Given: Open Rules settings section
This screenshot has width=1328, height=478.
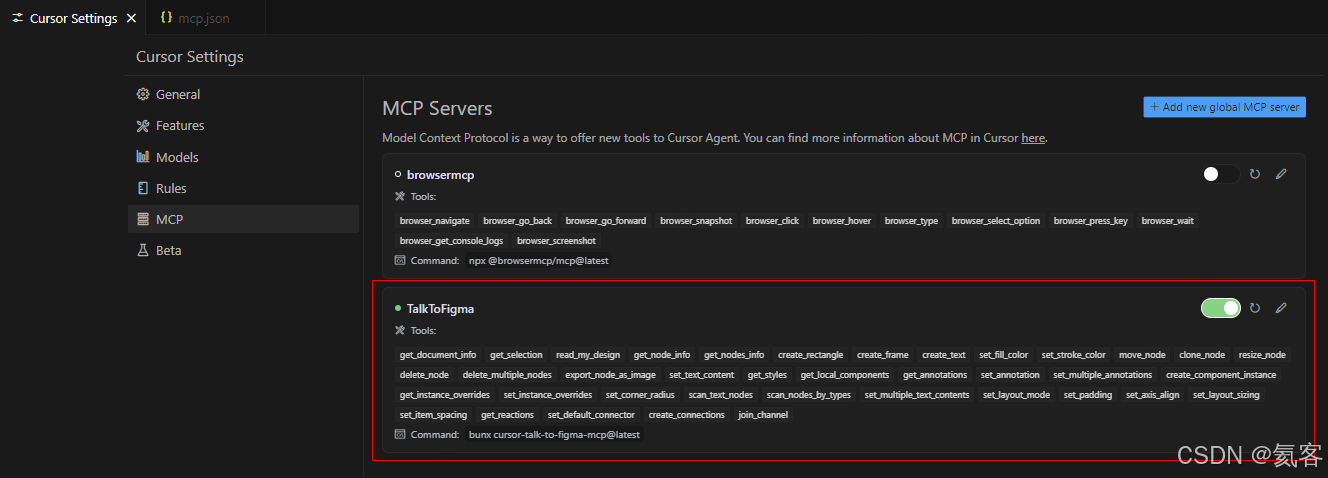Looking at the screenshot, I should [243, 188].
